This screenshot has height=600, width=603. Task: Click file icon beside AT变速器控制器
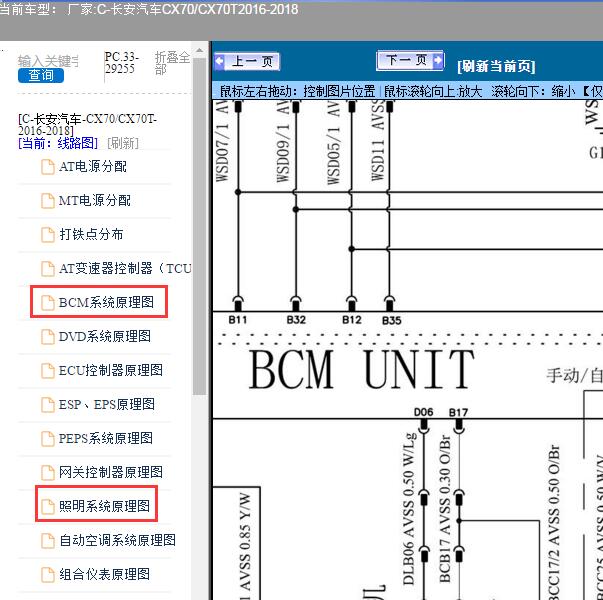tap(48, 268)
